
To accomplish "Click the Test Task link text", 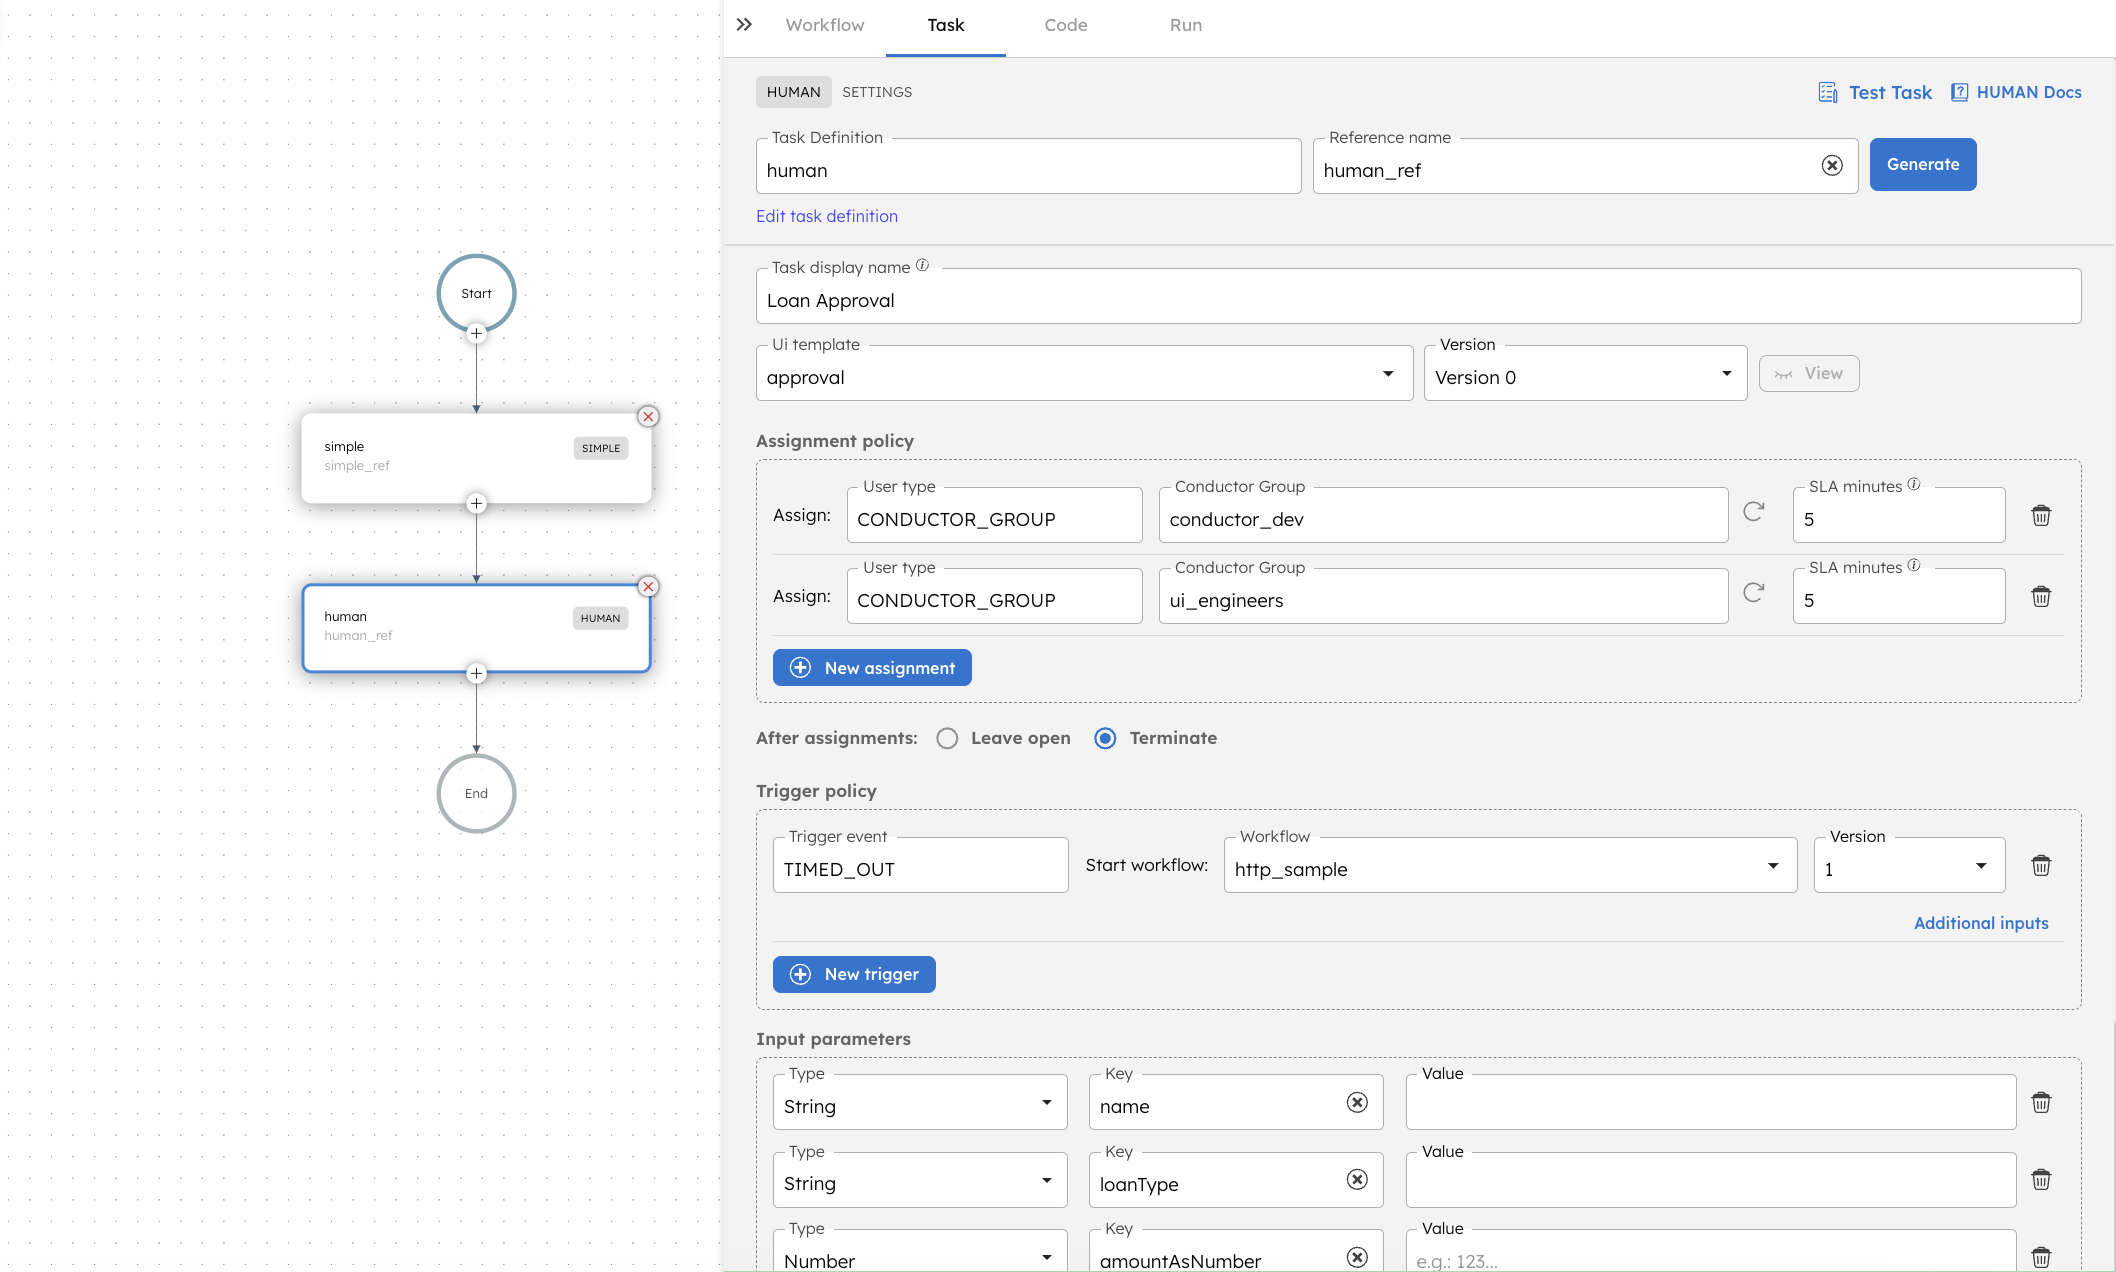I will [1890, 92].
